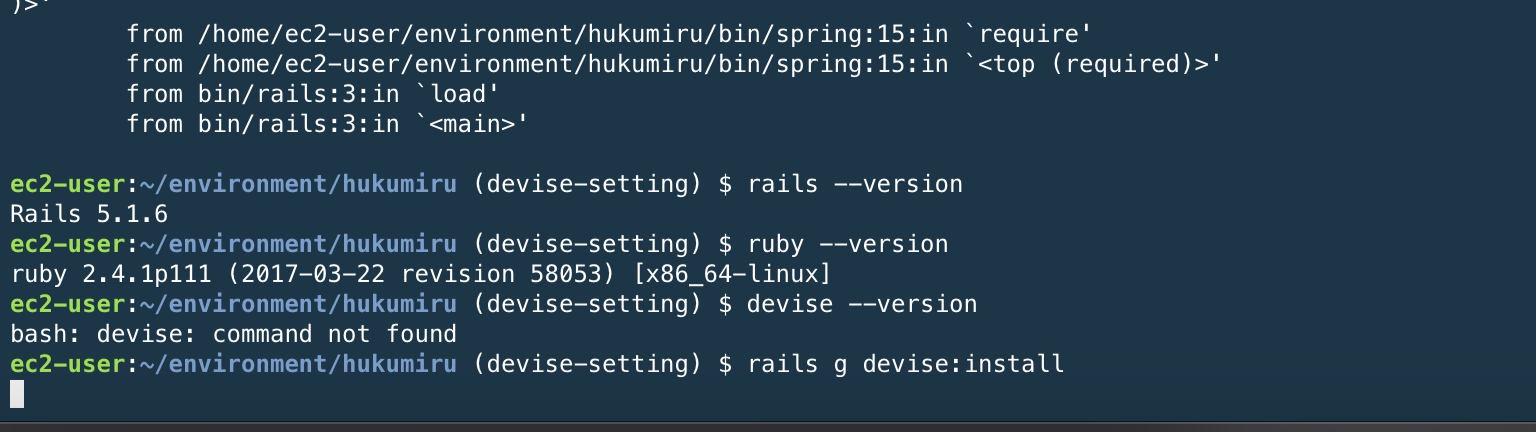Click the stack trace line ending in `load'
1536x432 pixels.
tap(313, 94)
